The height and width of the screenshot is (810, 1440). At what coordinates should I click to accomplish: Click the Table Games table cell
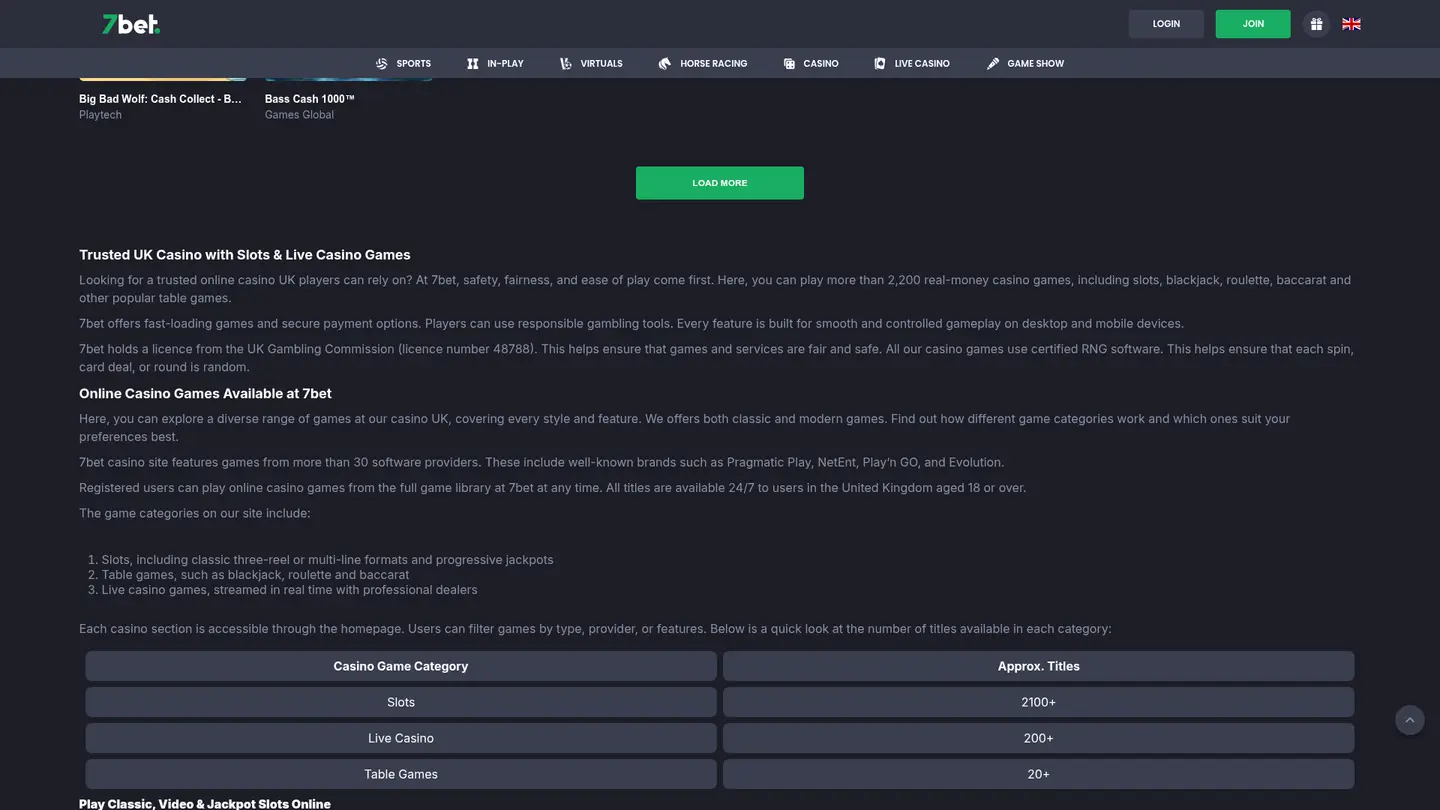pos(401,774)
